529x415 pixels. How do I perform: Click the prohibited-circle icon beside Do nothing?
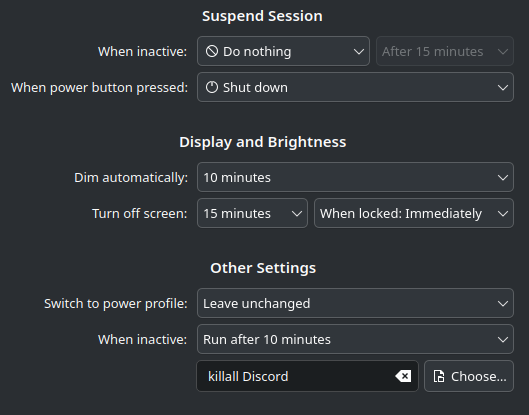point(212,51)
